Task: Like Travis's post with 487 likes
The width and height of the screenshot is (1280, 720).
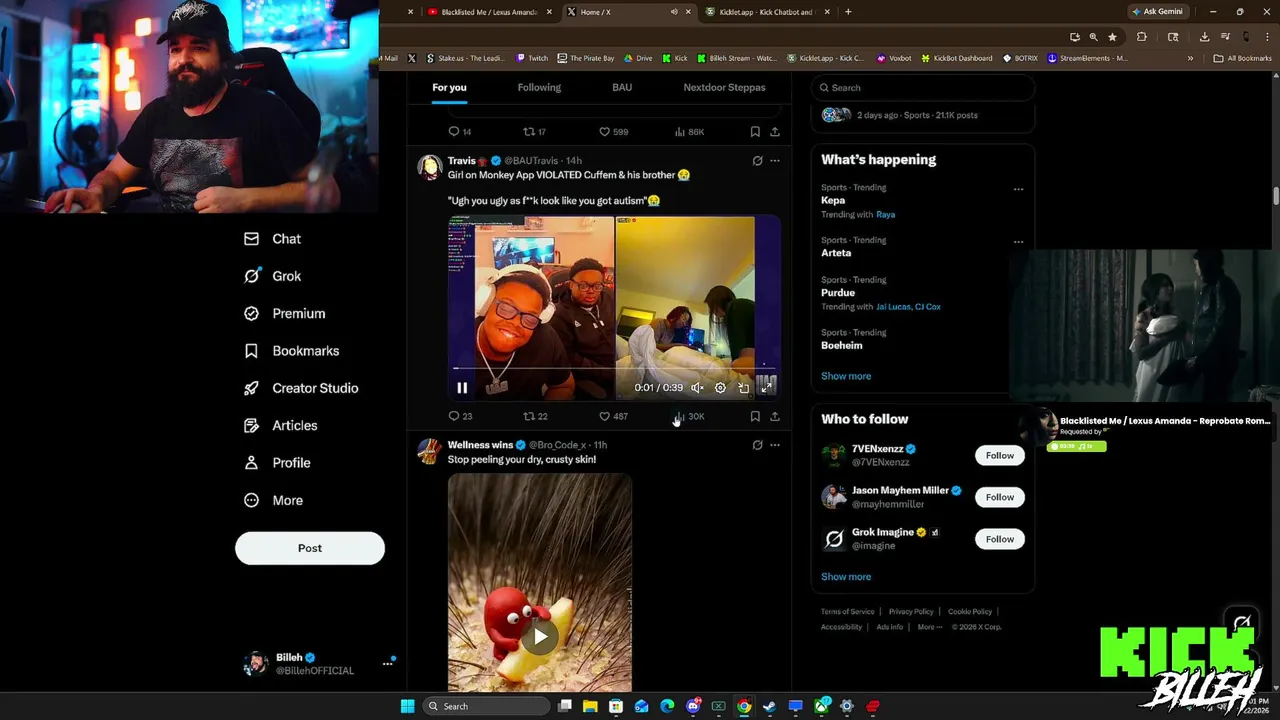Action: 613,416
